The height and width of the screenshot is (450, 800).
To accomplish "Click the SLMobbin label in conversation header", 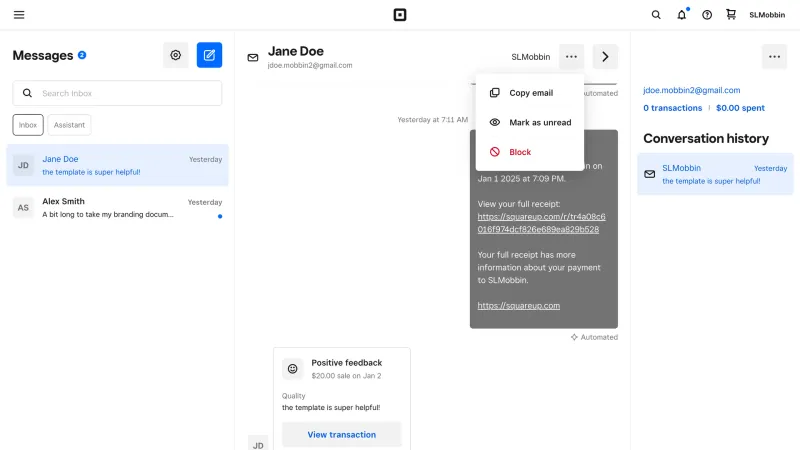I will point(531,57).
